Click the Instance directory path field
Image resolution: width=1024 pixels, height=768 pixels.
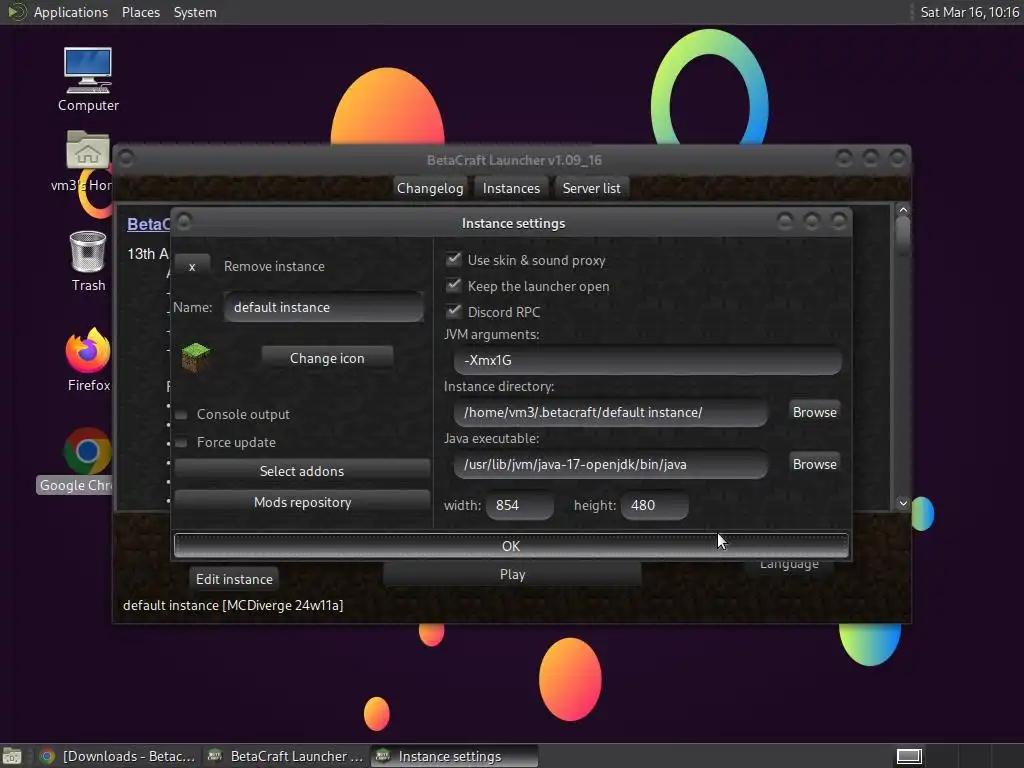610,412
